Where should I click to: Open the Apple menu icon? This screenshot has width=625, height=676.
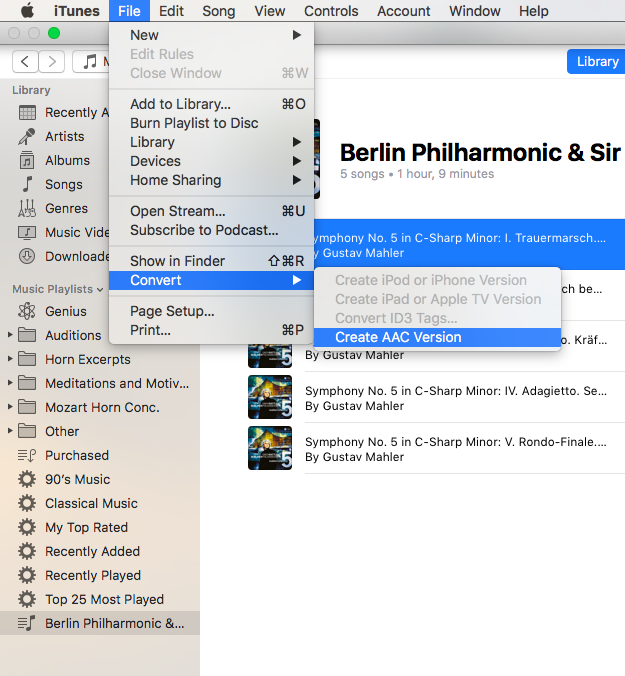coord(27,10)
